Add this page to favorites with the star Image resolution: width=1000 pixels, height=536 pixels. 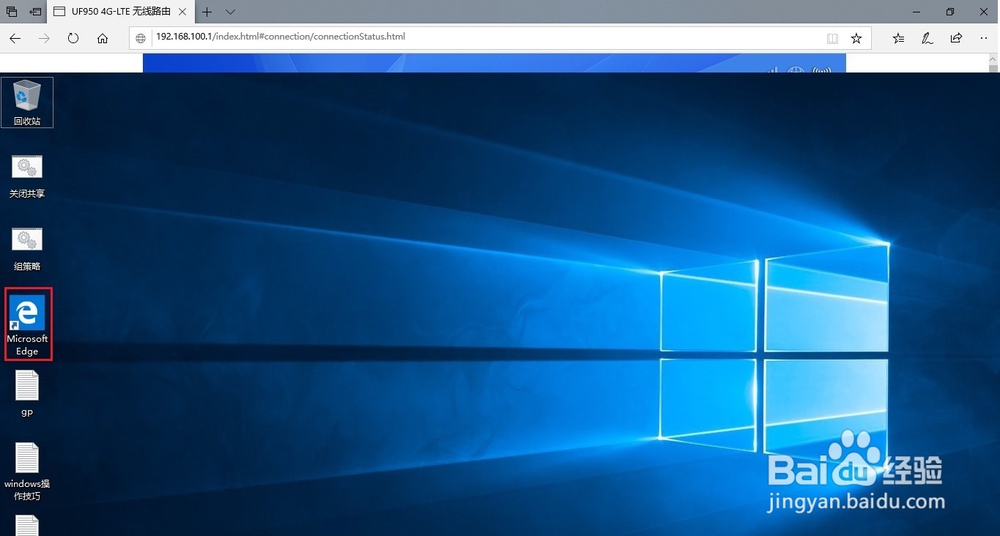[857, 38]
